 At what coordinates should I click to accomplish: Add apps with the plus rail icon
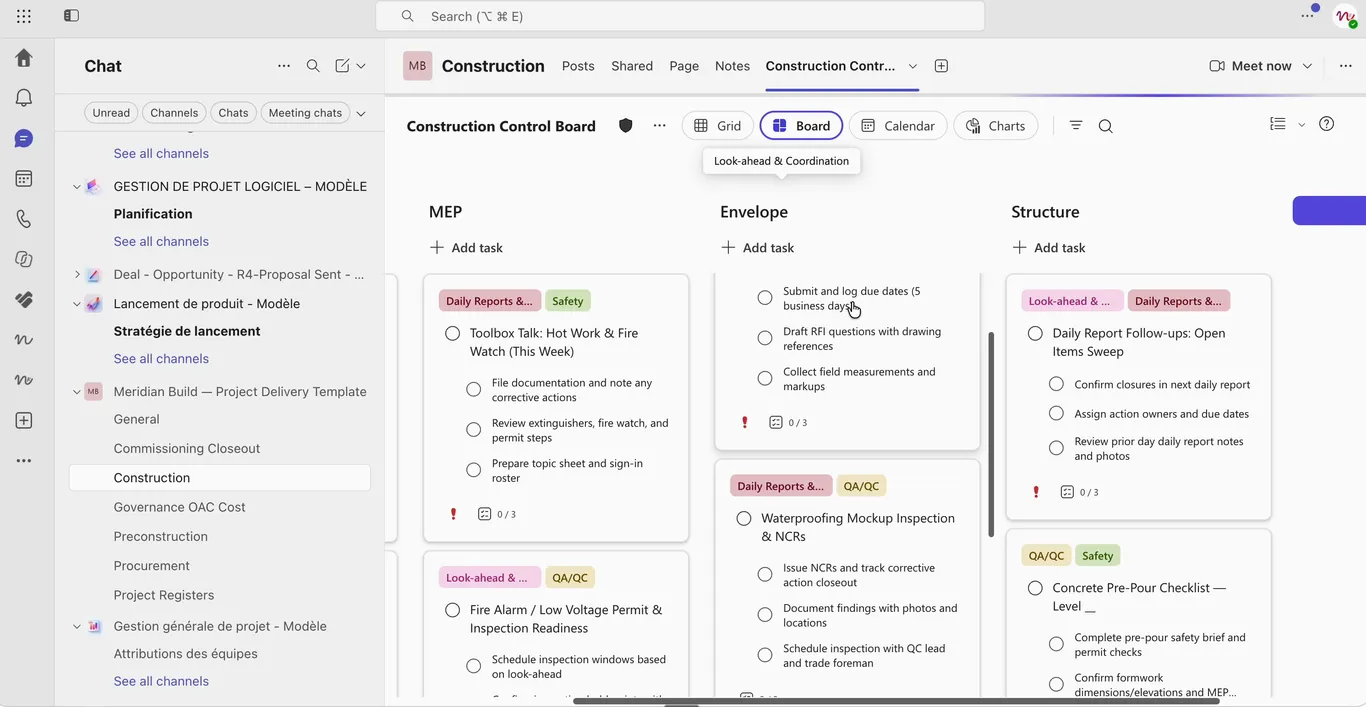[x=24, y=420]
